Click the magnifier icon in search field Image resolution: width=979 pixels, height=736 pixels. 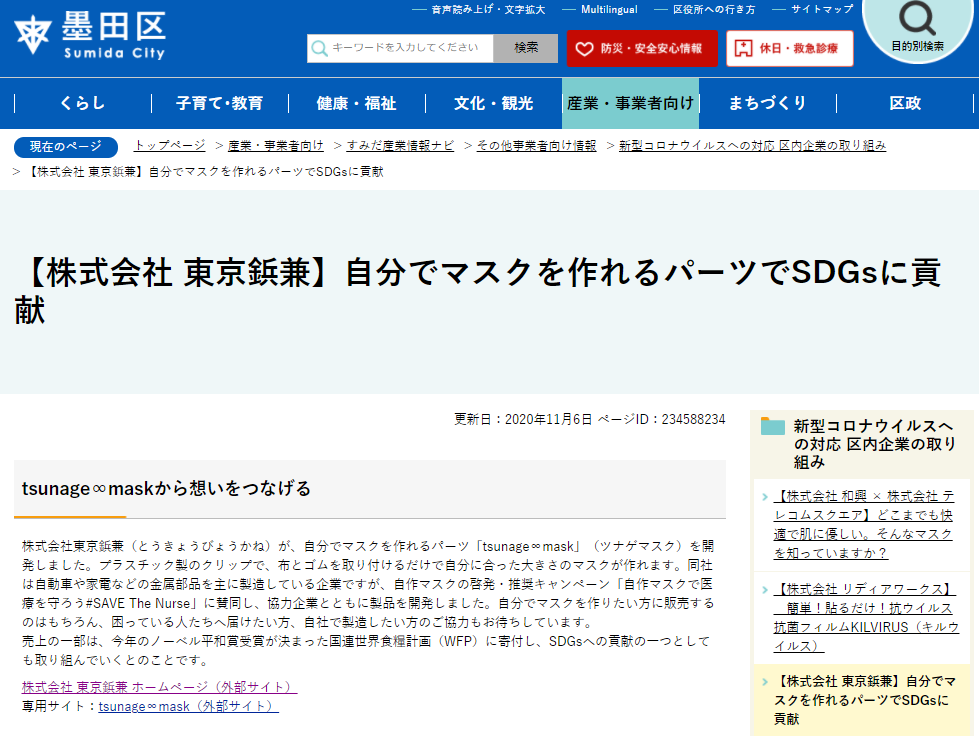tap(319, 48)
